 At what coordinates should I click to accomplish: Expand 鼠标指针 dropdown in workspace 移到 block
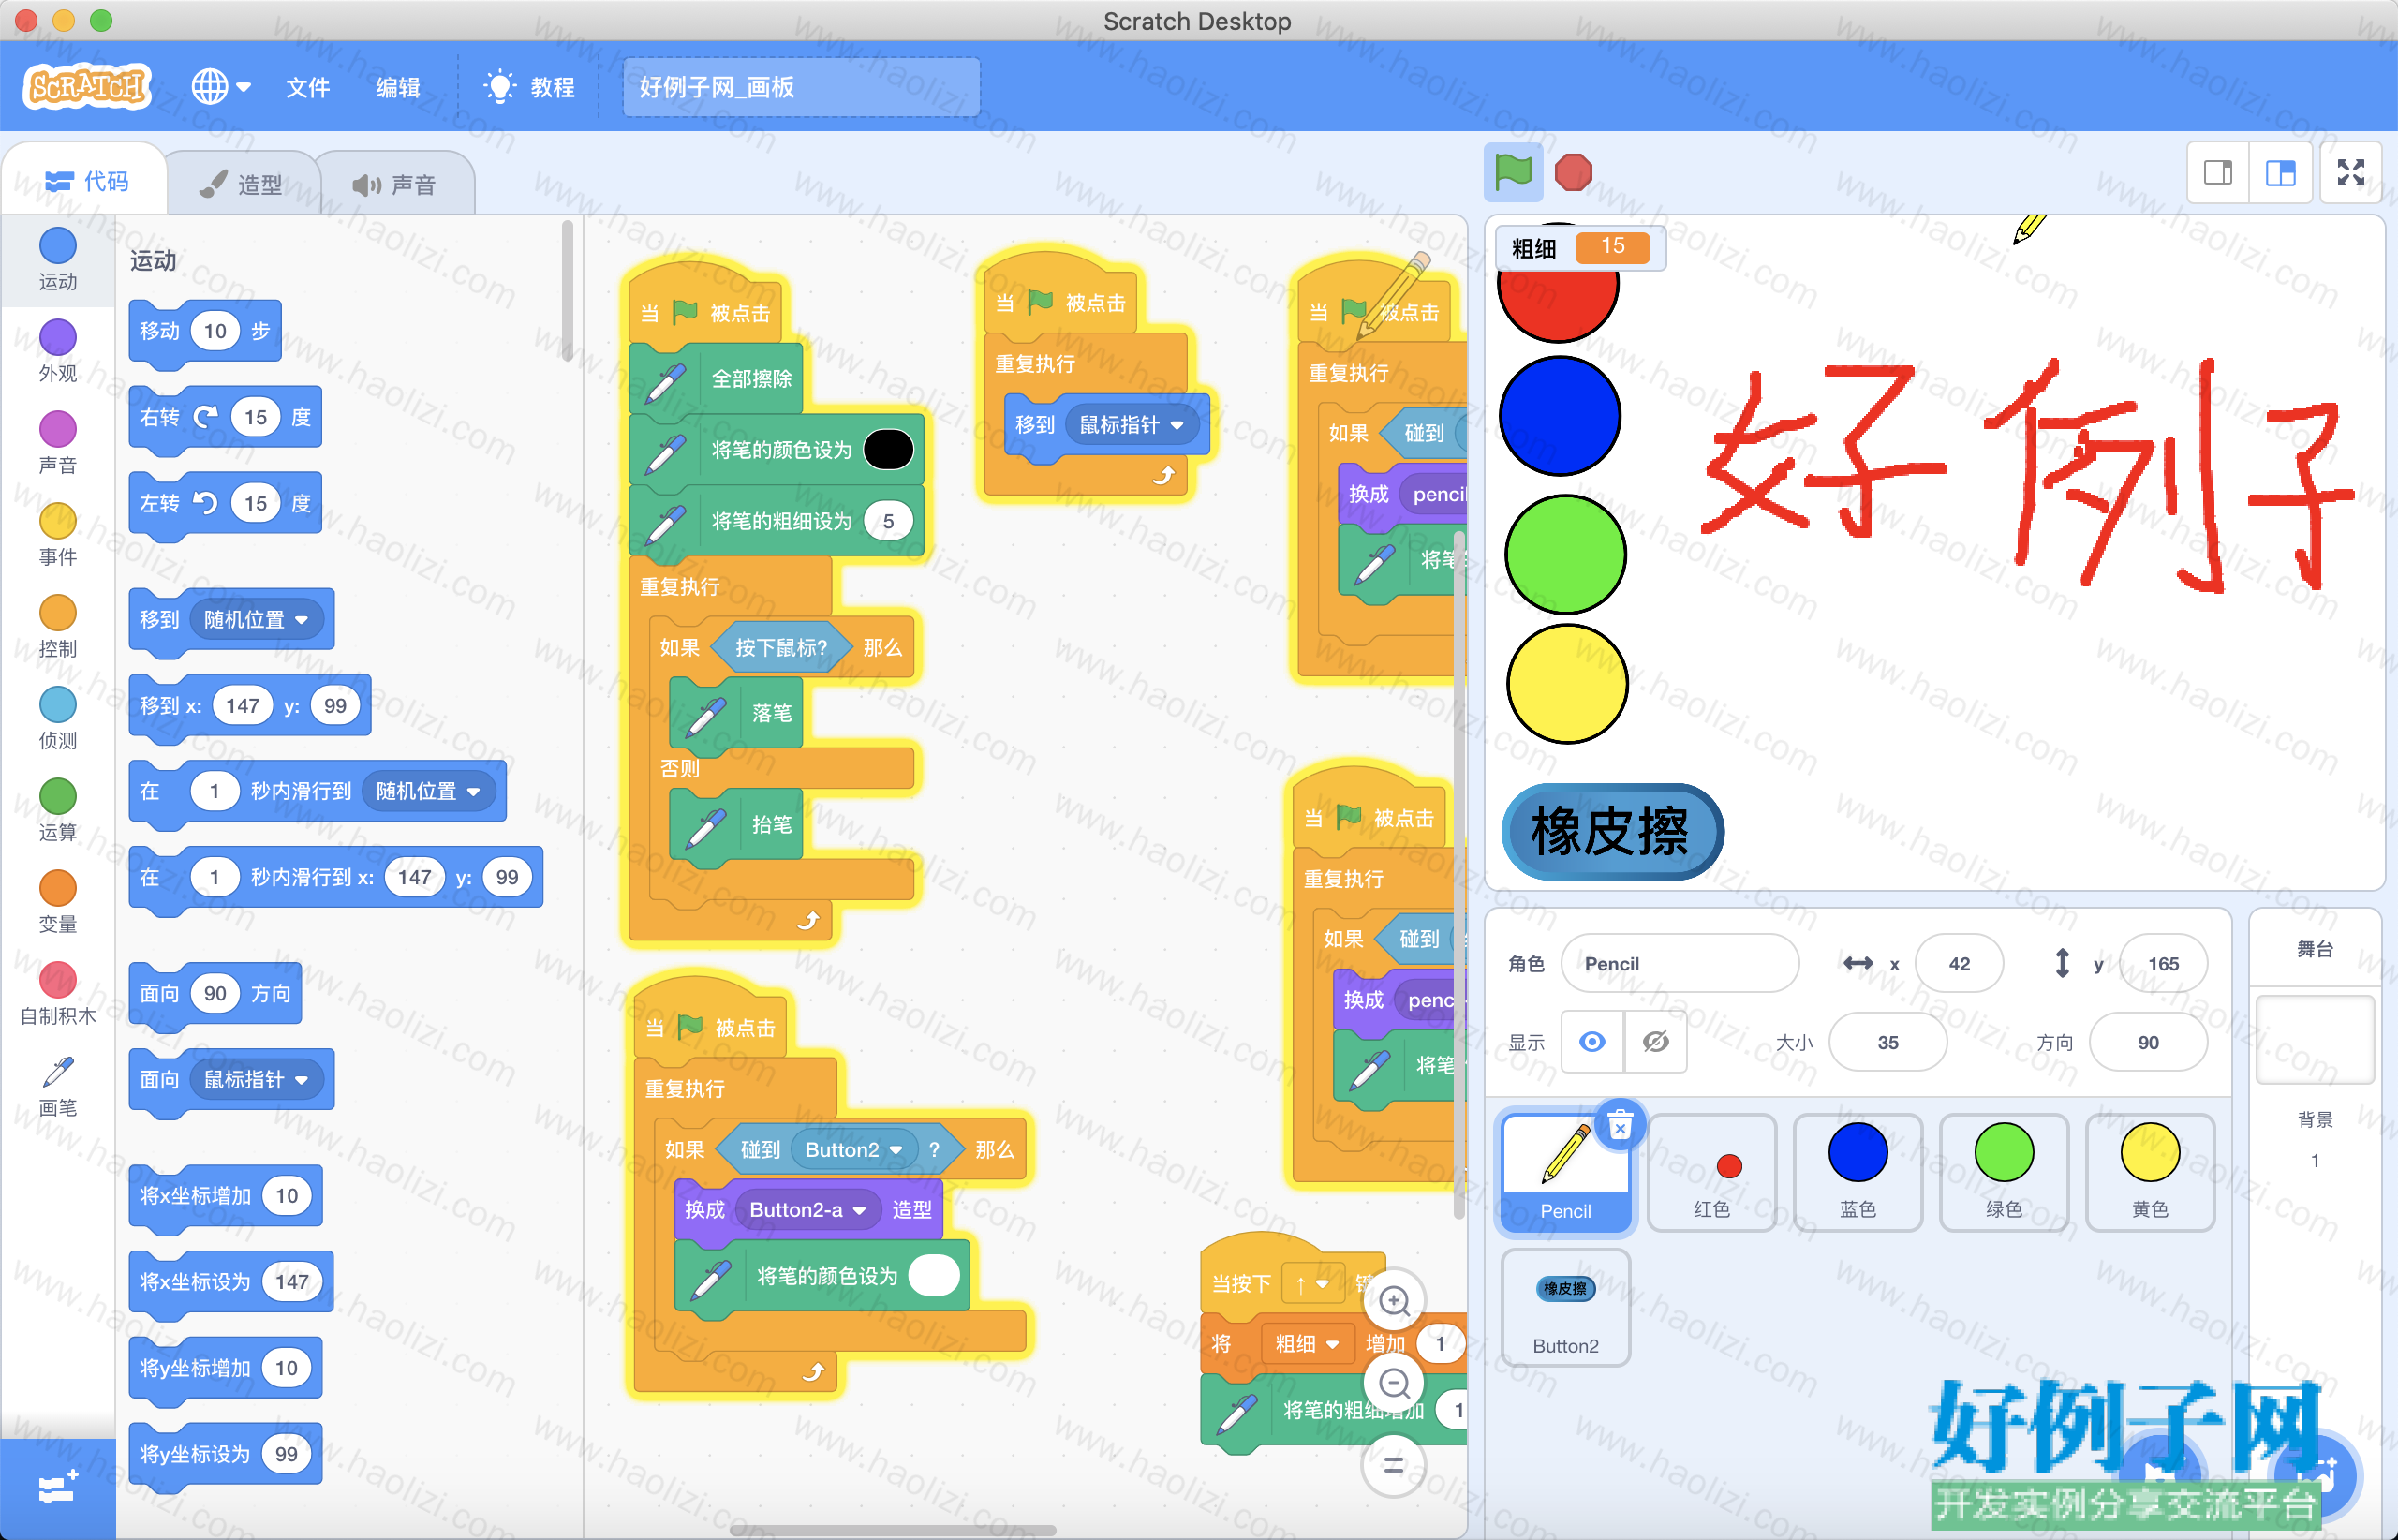pyautogui.click(x=1132, y=425)
